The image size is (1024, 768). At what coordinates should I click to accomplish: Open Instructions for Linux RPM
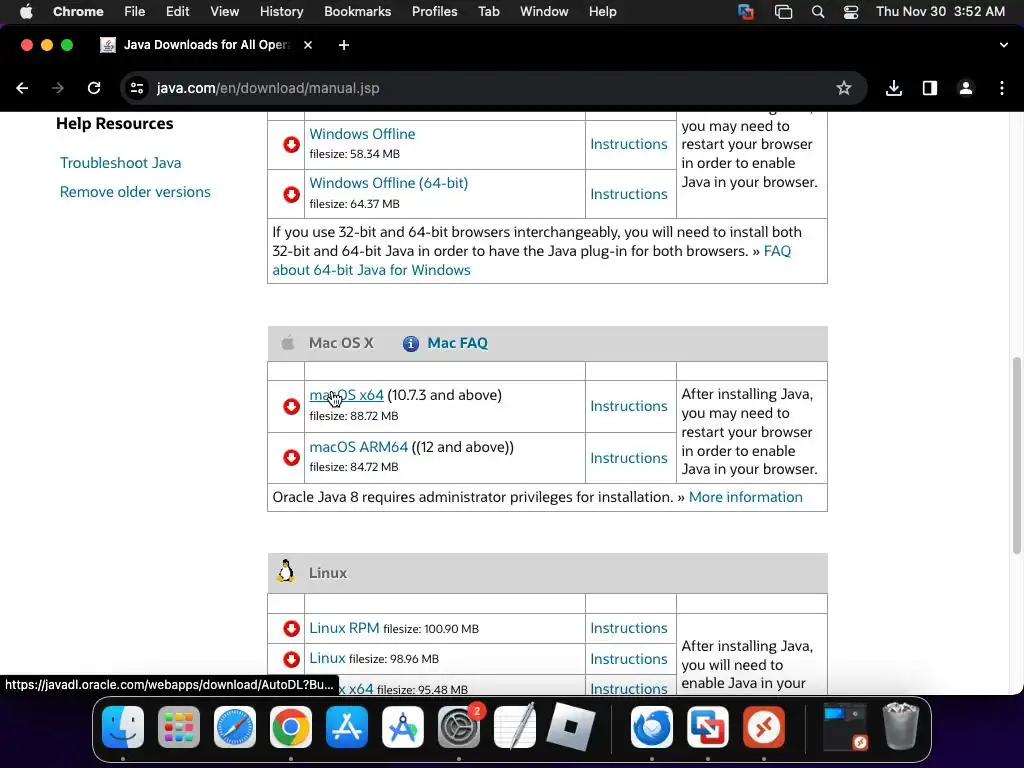pyautogui.click(x=629, y=628)
